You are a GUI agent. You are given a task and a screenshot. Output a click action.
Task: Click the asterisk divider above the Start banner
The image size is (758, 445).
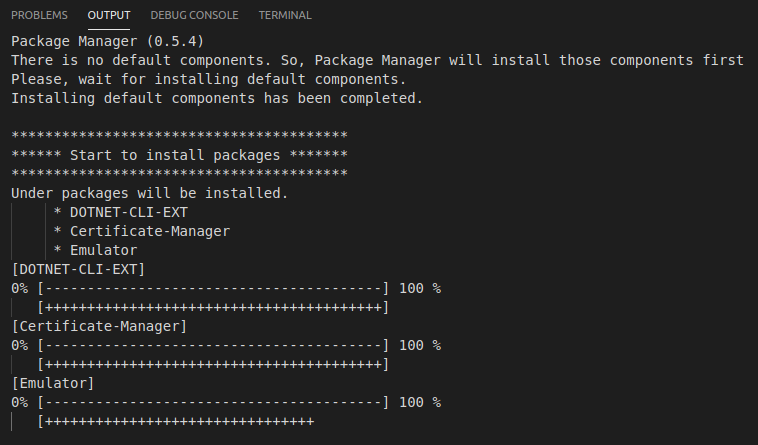click(x=179, y=136)
